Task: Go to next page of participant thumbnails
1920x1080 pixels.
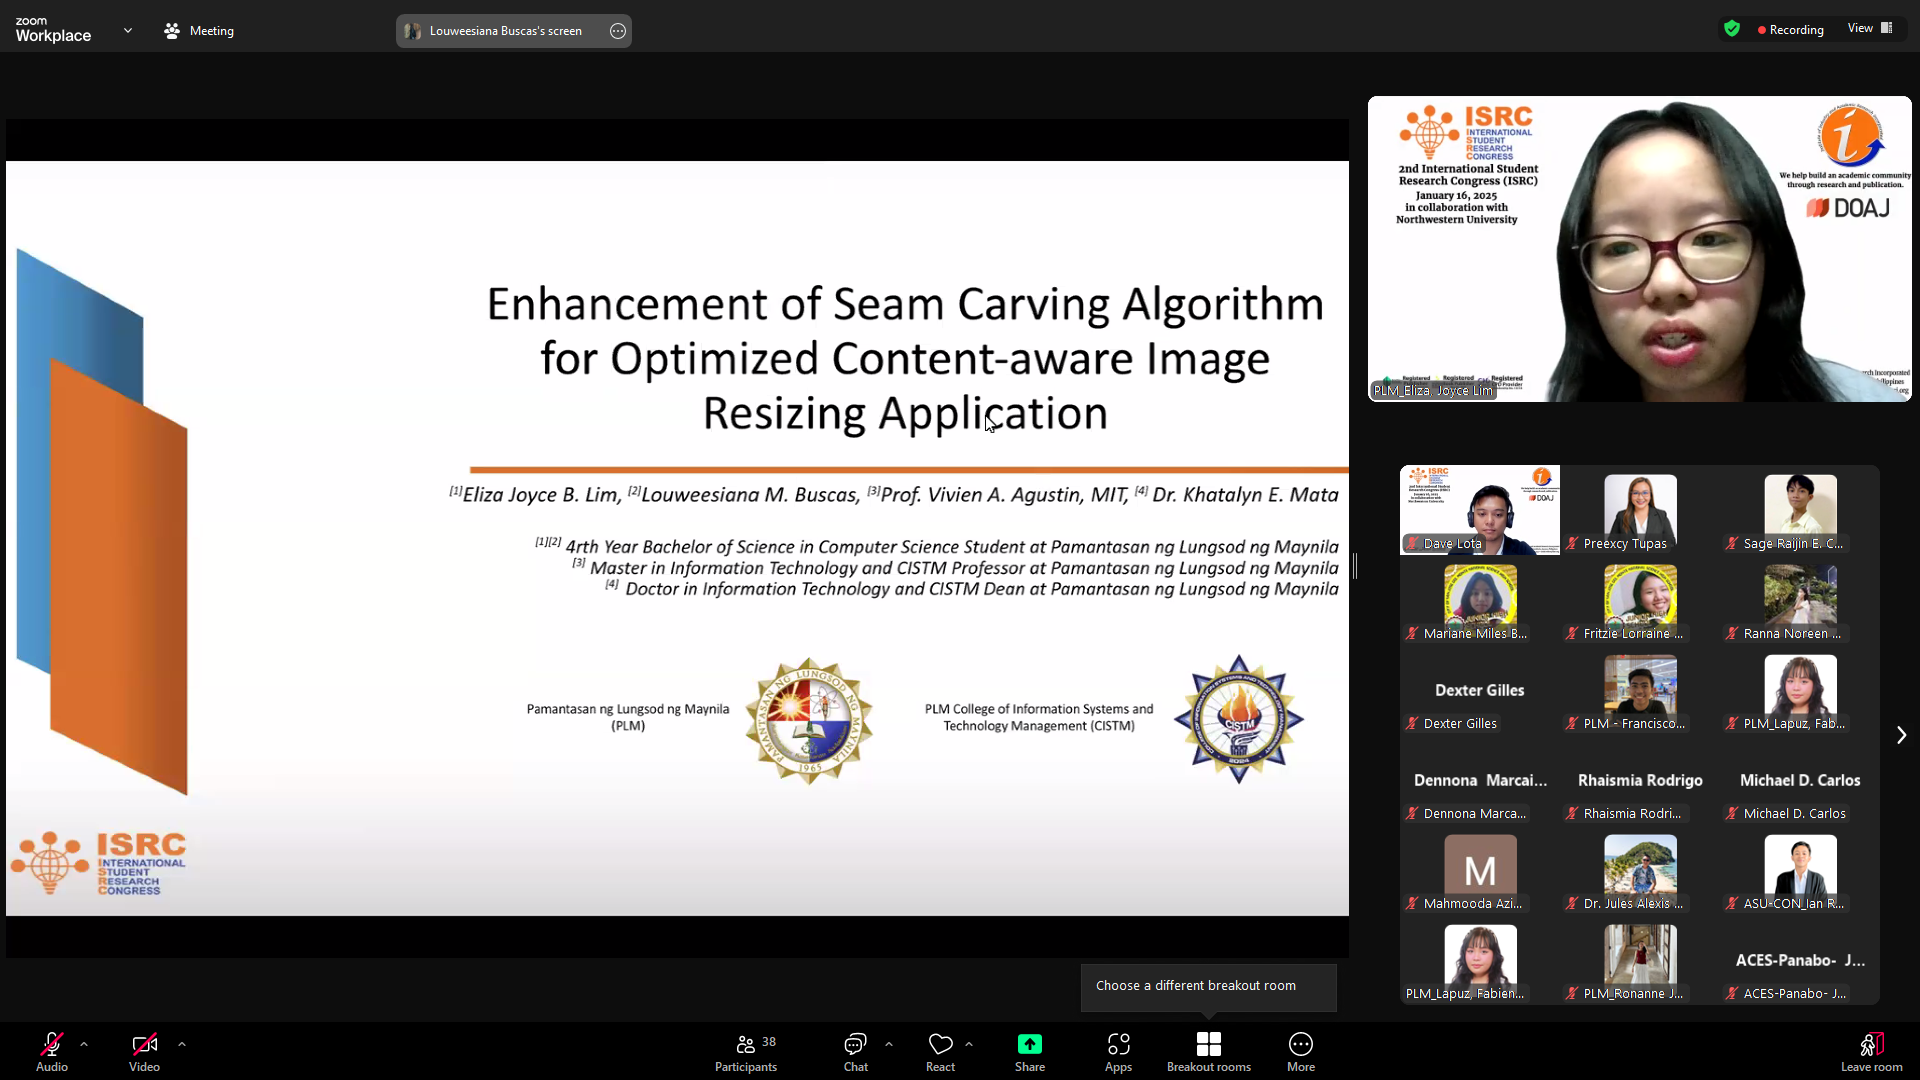Action: [1901, 735]
